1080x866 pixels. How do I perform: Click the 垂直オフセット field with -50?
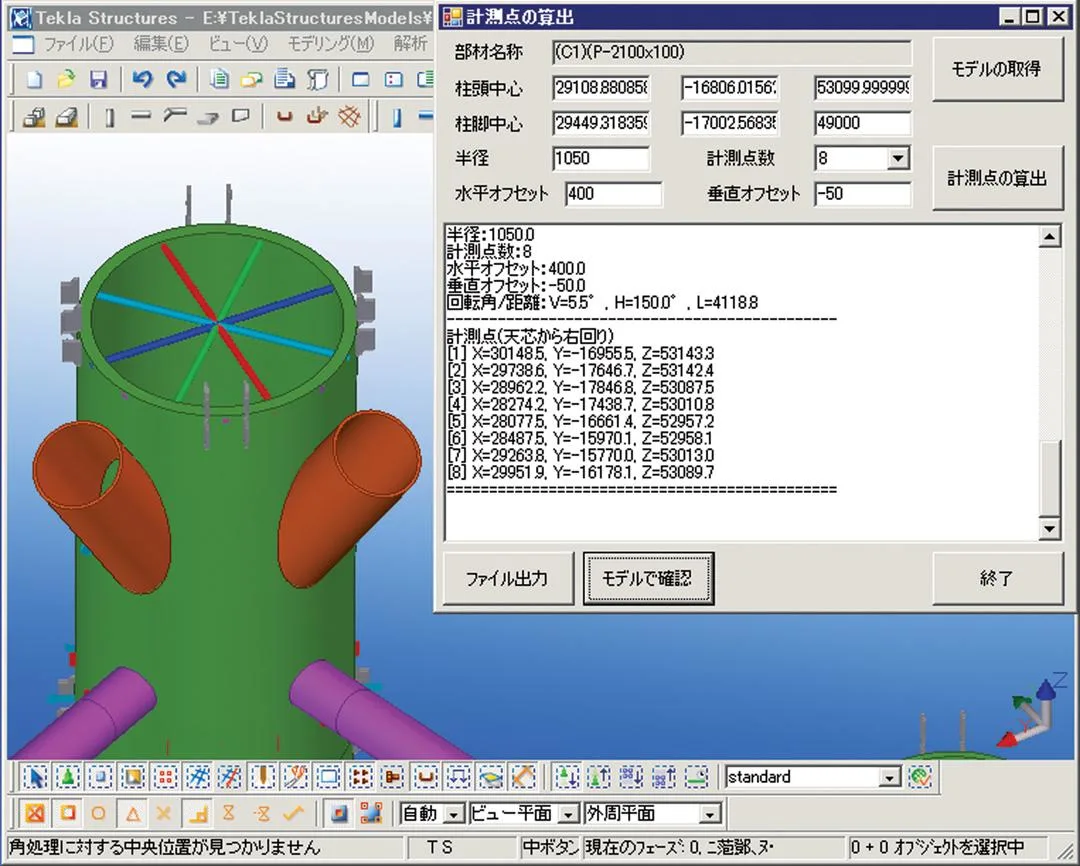(x=862, y=194)
